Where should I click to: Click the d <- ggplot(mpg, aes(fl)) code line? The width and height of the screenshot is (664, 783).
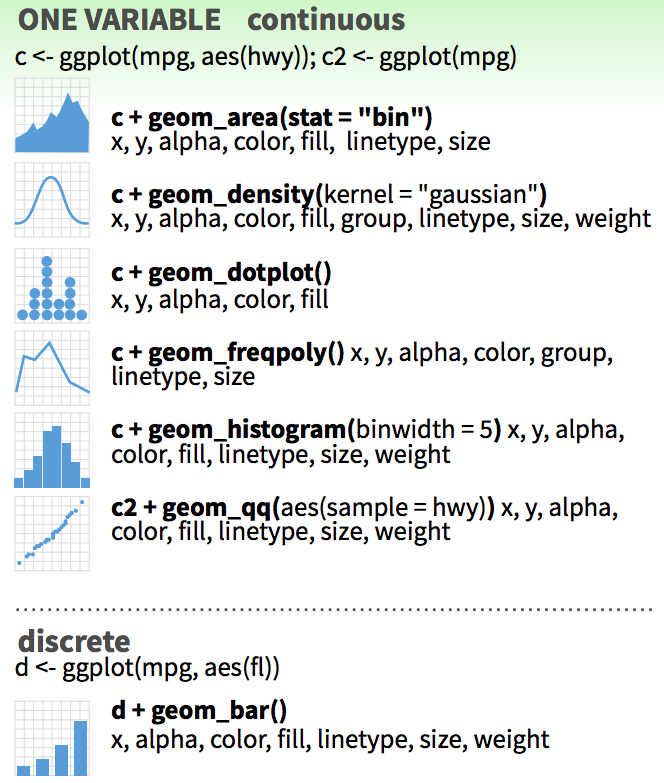pos(148,666)
